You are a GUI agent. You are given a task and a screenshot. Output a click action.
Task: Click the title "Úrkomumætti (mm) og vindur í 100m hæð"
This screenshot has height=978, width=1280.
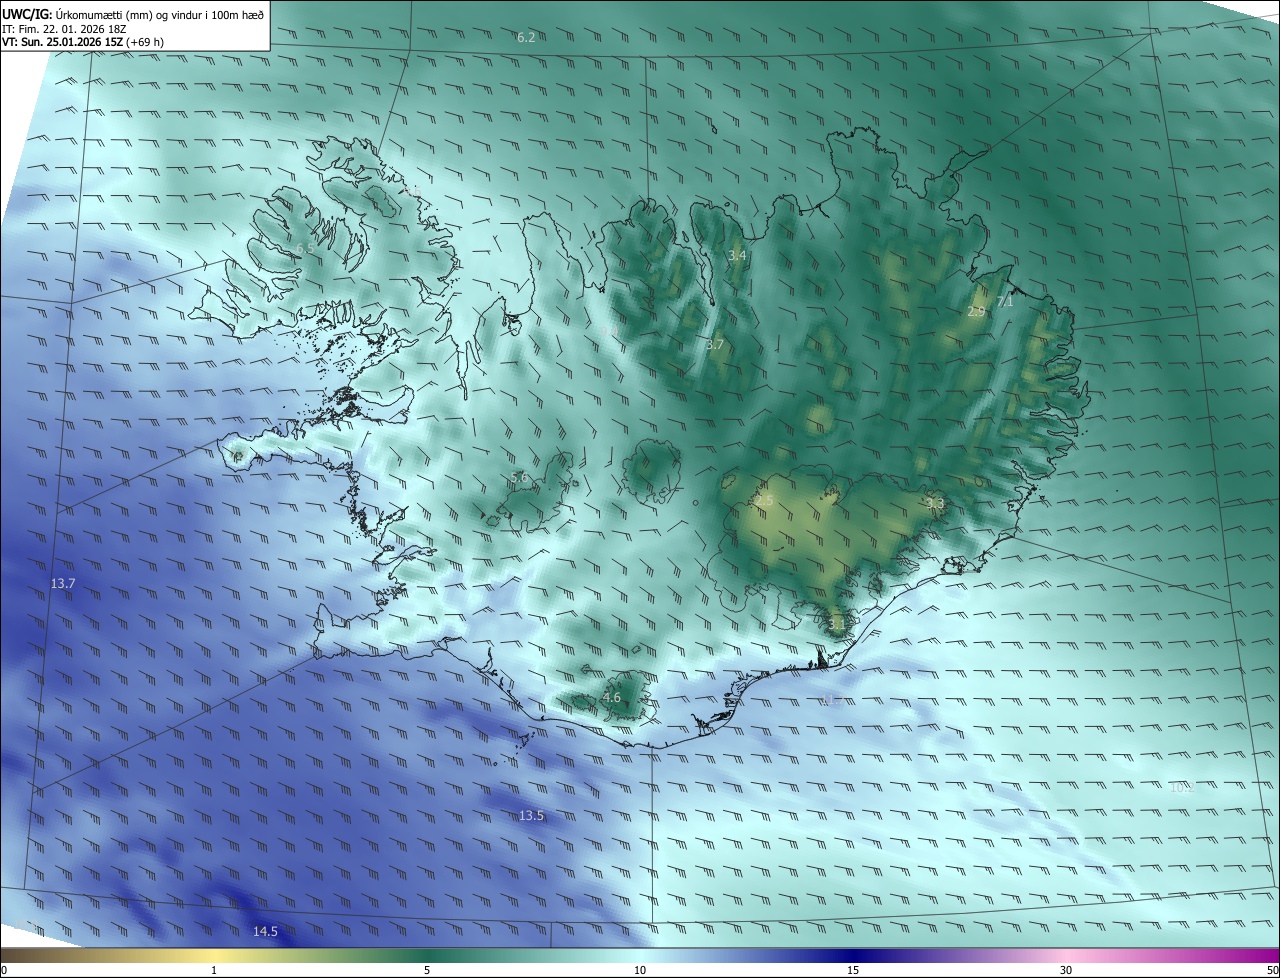[x=160, y=13]
